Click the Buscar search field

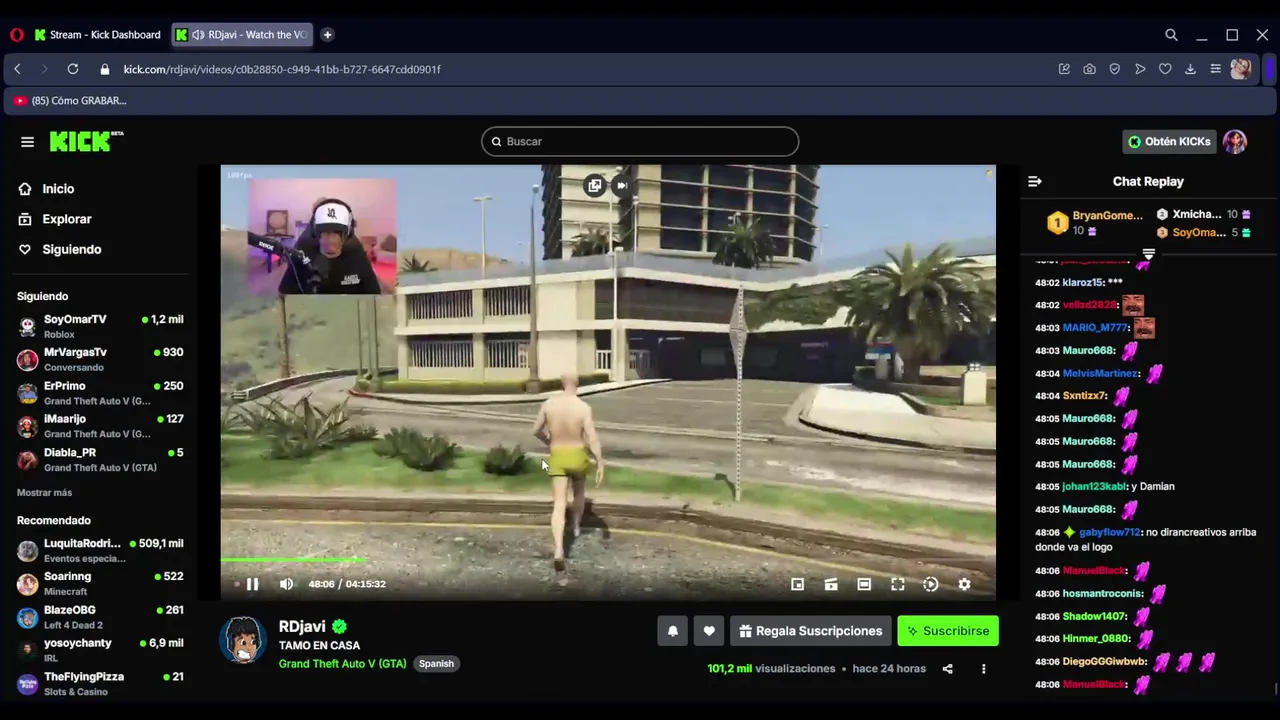[640, 141]
